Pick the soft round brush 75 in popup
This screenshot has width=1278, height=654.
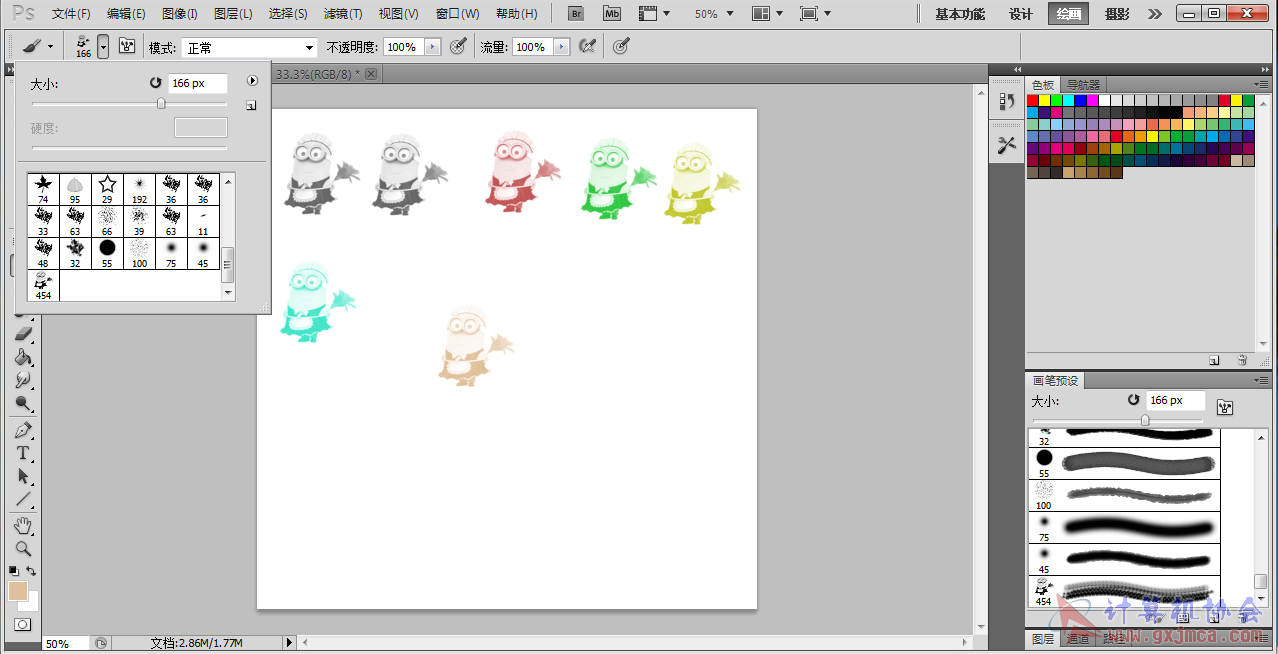tap(171, 253)
